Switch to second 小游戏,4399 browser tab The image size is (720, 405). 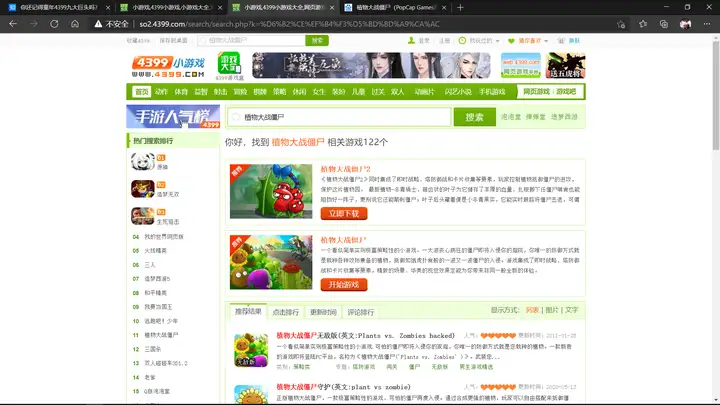pos(170,7)
